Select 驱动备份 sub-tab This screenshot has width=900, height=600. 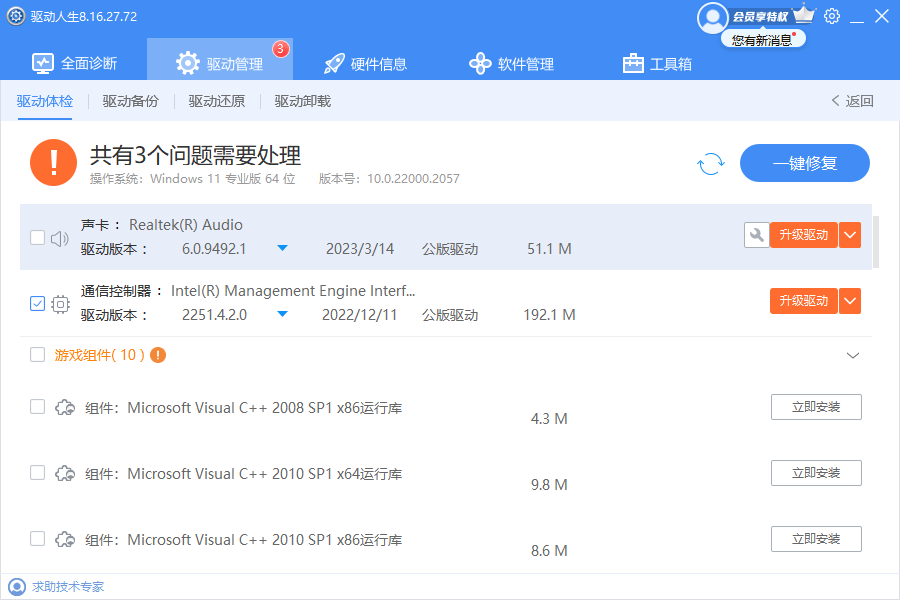click(x=130, y=101)
